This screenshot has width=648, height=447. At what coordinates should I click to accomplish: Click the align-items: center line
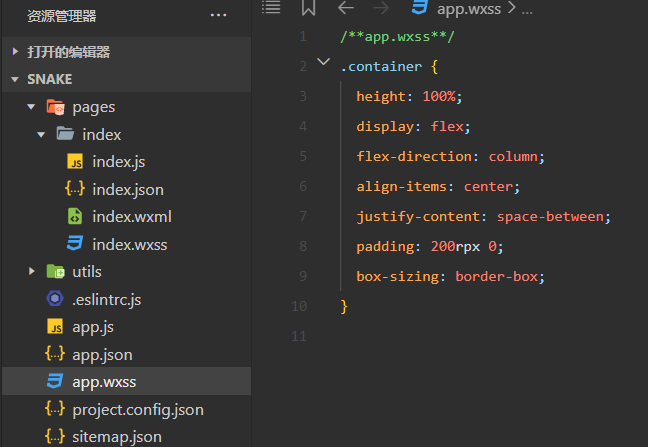[x=438, y=186]
